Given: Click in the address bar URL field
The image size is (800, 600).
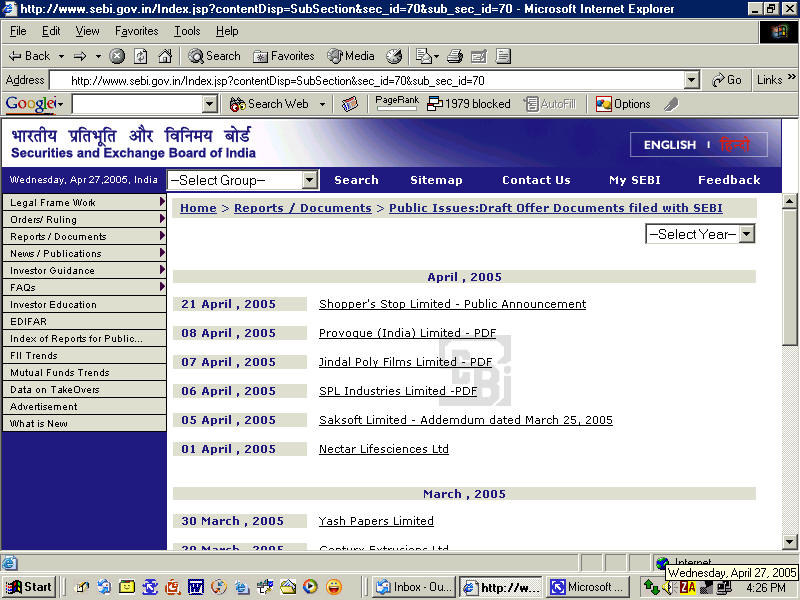Looking at the screenshot, I should tap(367, 80).
